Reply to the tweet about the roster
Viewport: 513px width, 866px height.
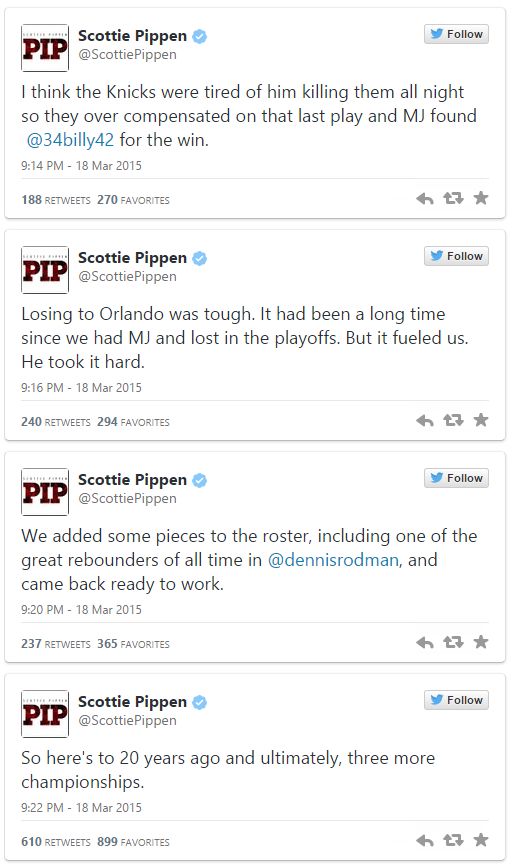tap(425, 642)
